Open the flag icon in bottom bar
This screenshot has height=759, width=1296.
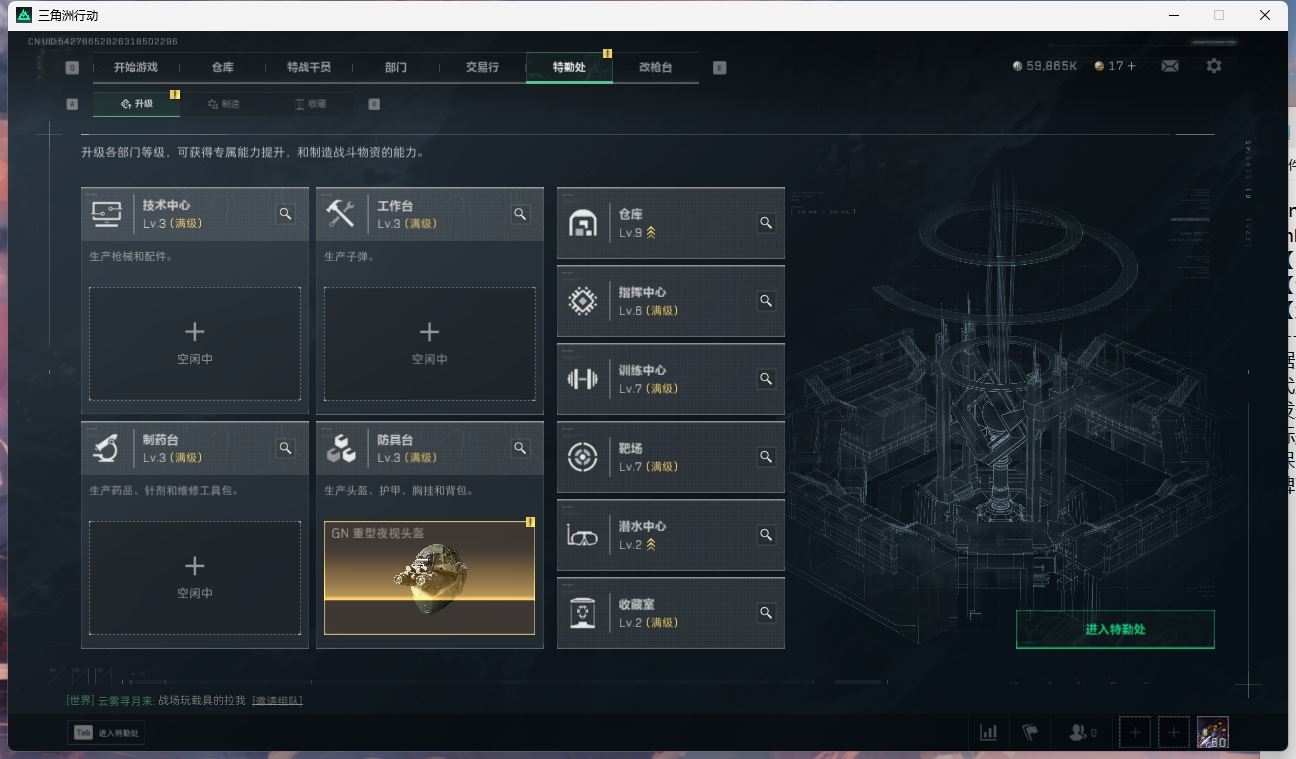[x=1030, y=732]
